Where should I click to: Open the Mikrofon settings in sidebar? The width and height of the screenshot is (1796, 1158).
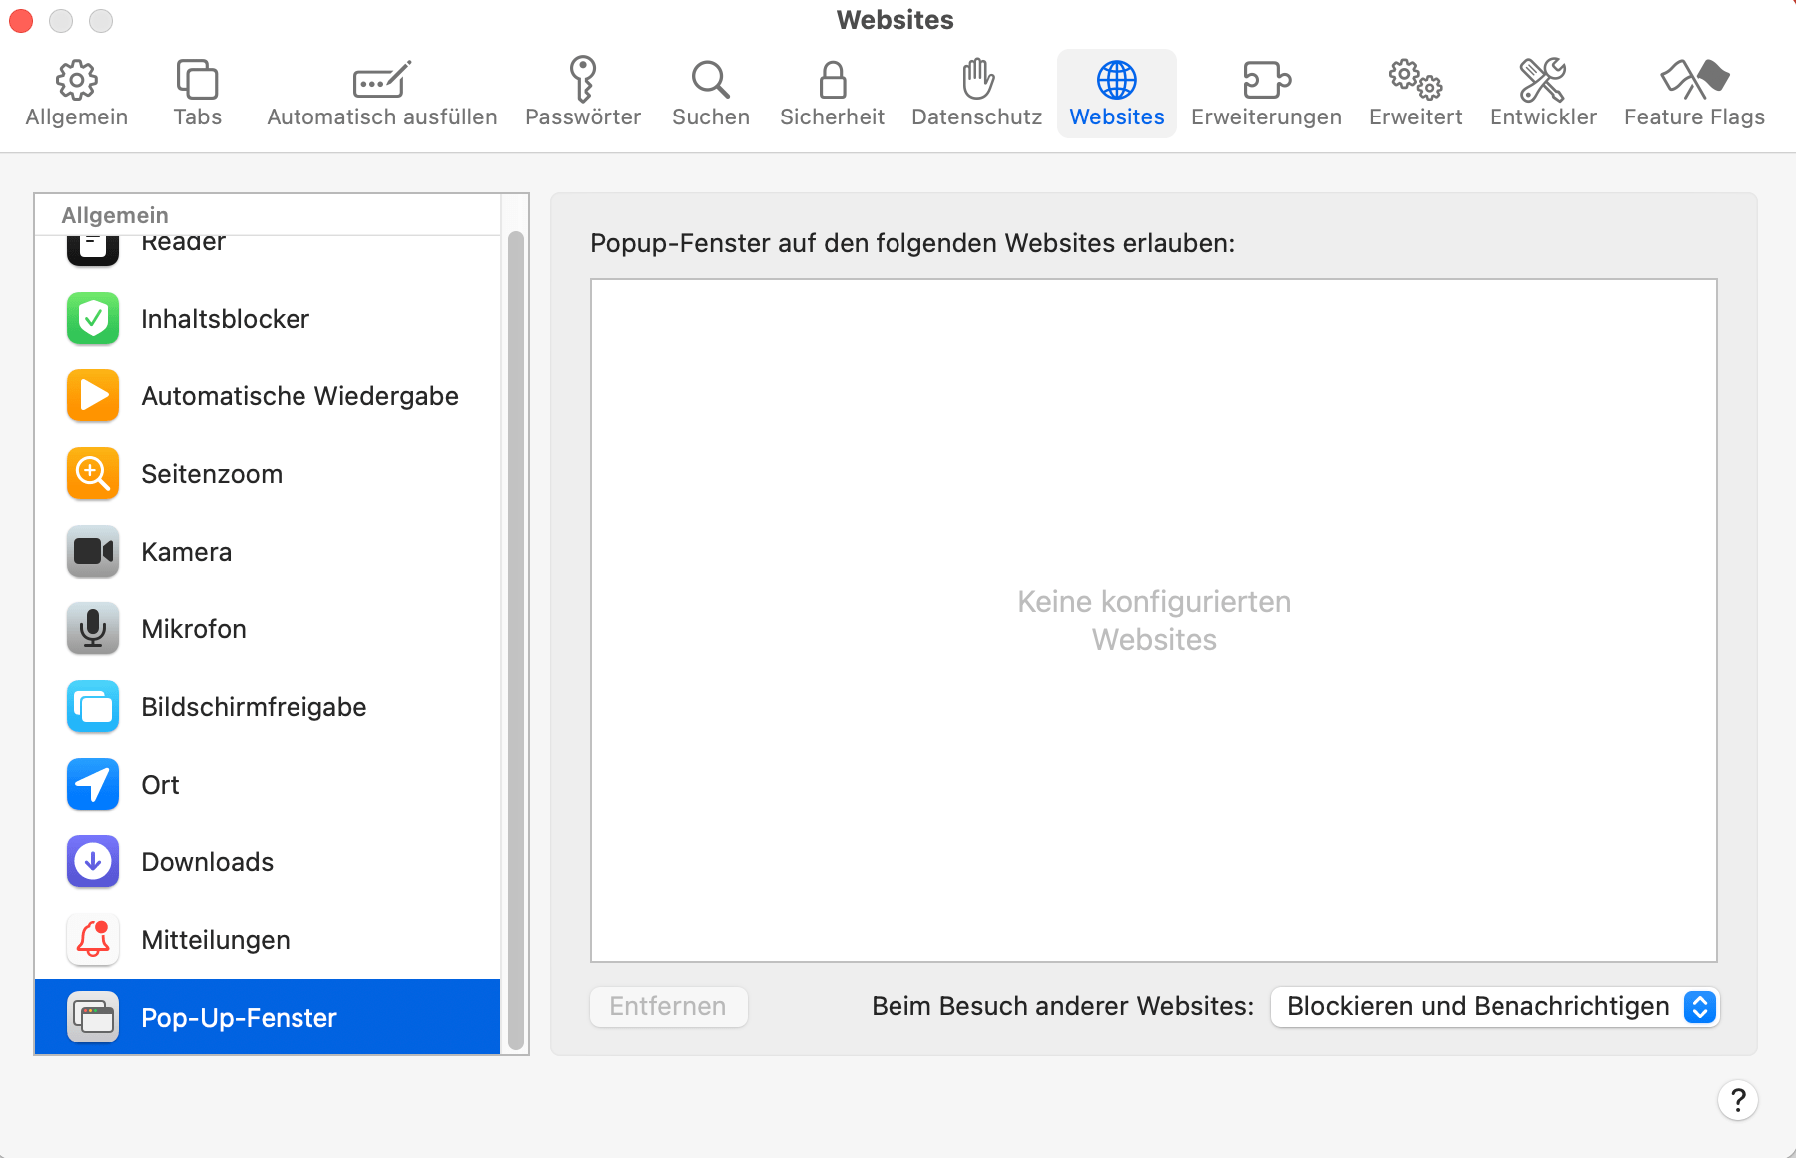(x=92, y=628)
